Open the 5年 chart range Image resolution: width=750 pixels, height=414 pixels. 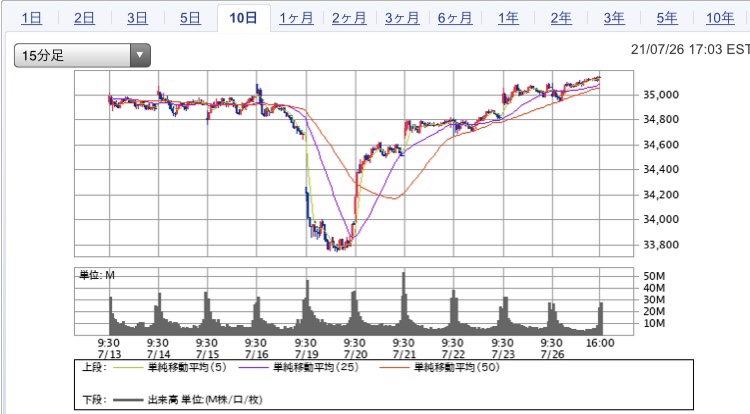pos(667,18)
